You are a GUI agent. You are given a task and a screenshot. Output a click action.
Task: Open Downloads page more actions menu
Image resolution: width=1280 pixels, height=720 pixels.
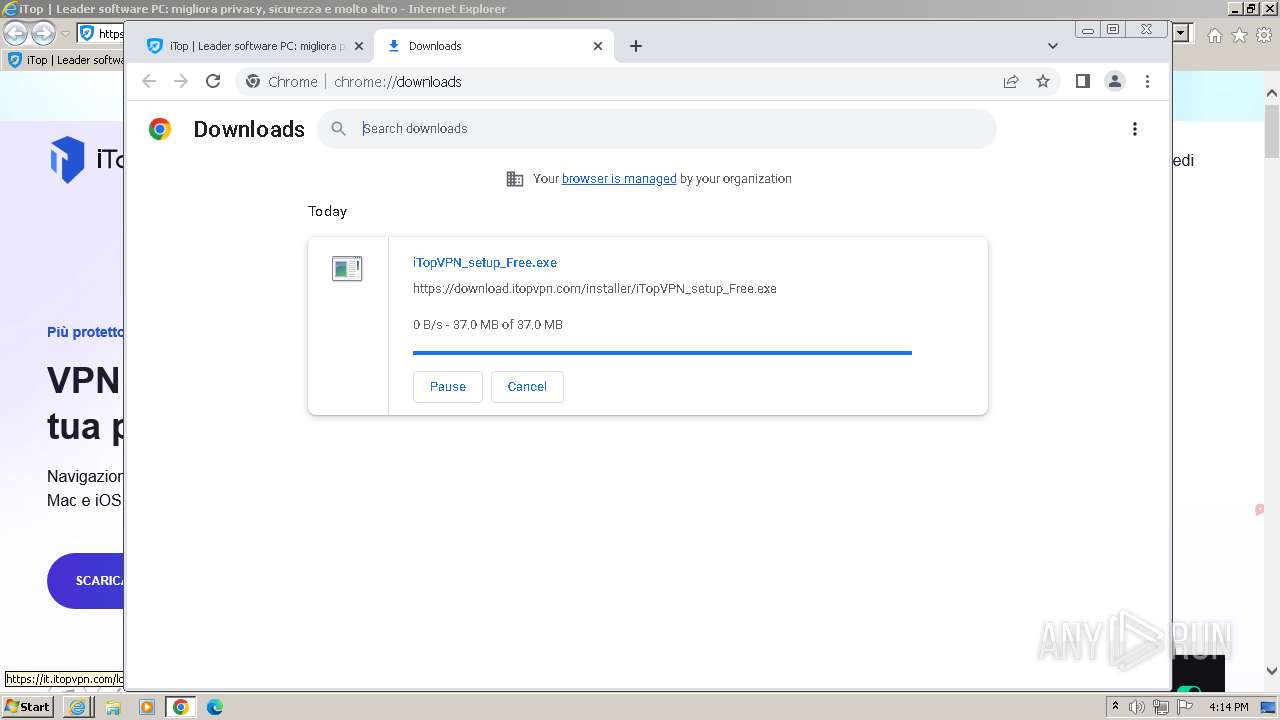pos(1134,129)
